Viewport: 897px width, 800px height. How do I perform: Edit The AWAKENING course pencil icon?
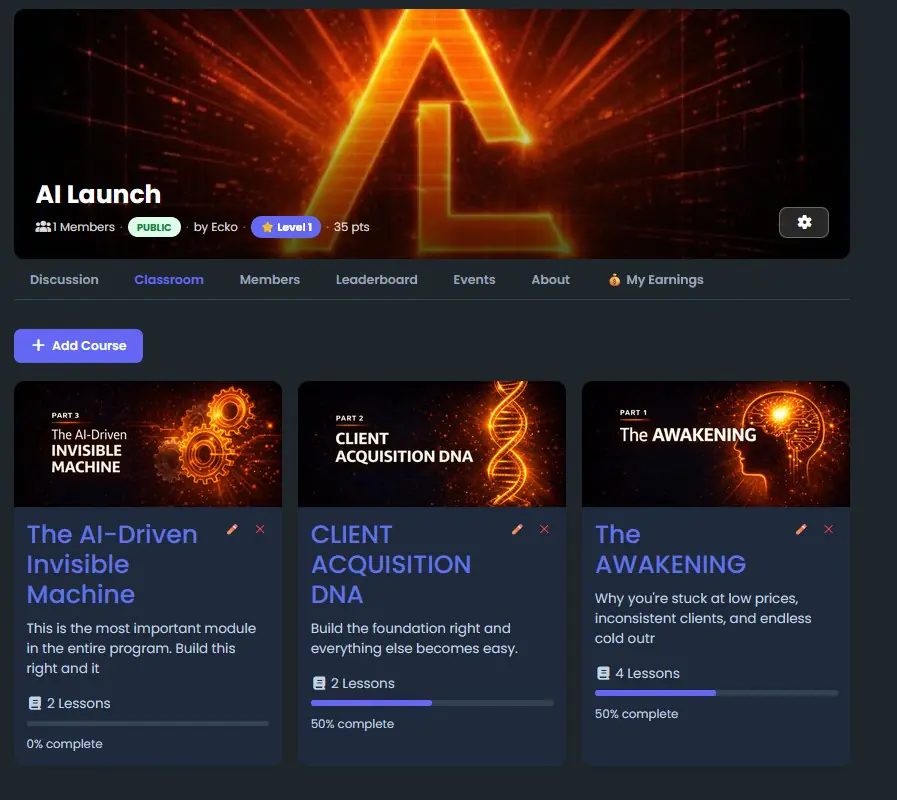click(x=801, y=529)
